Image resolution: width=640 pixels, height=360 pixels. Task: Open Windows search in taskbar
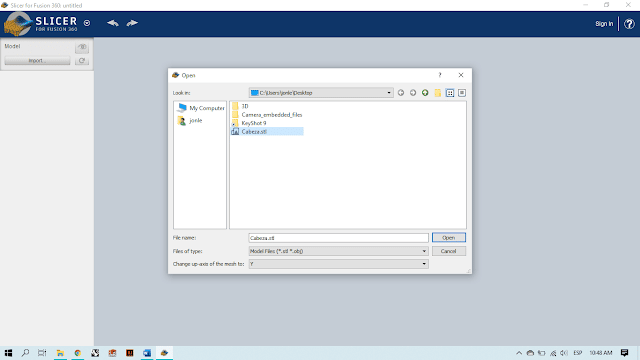click(25, 353)
